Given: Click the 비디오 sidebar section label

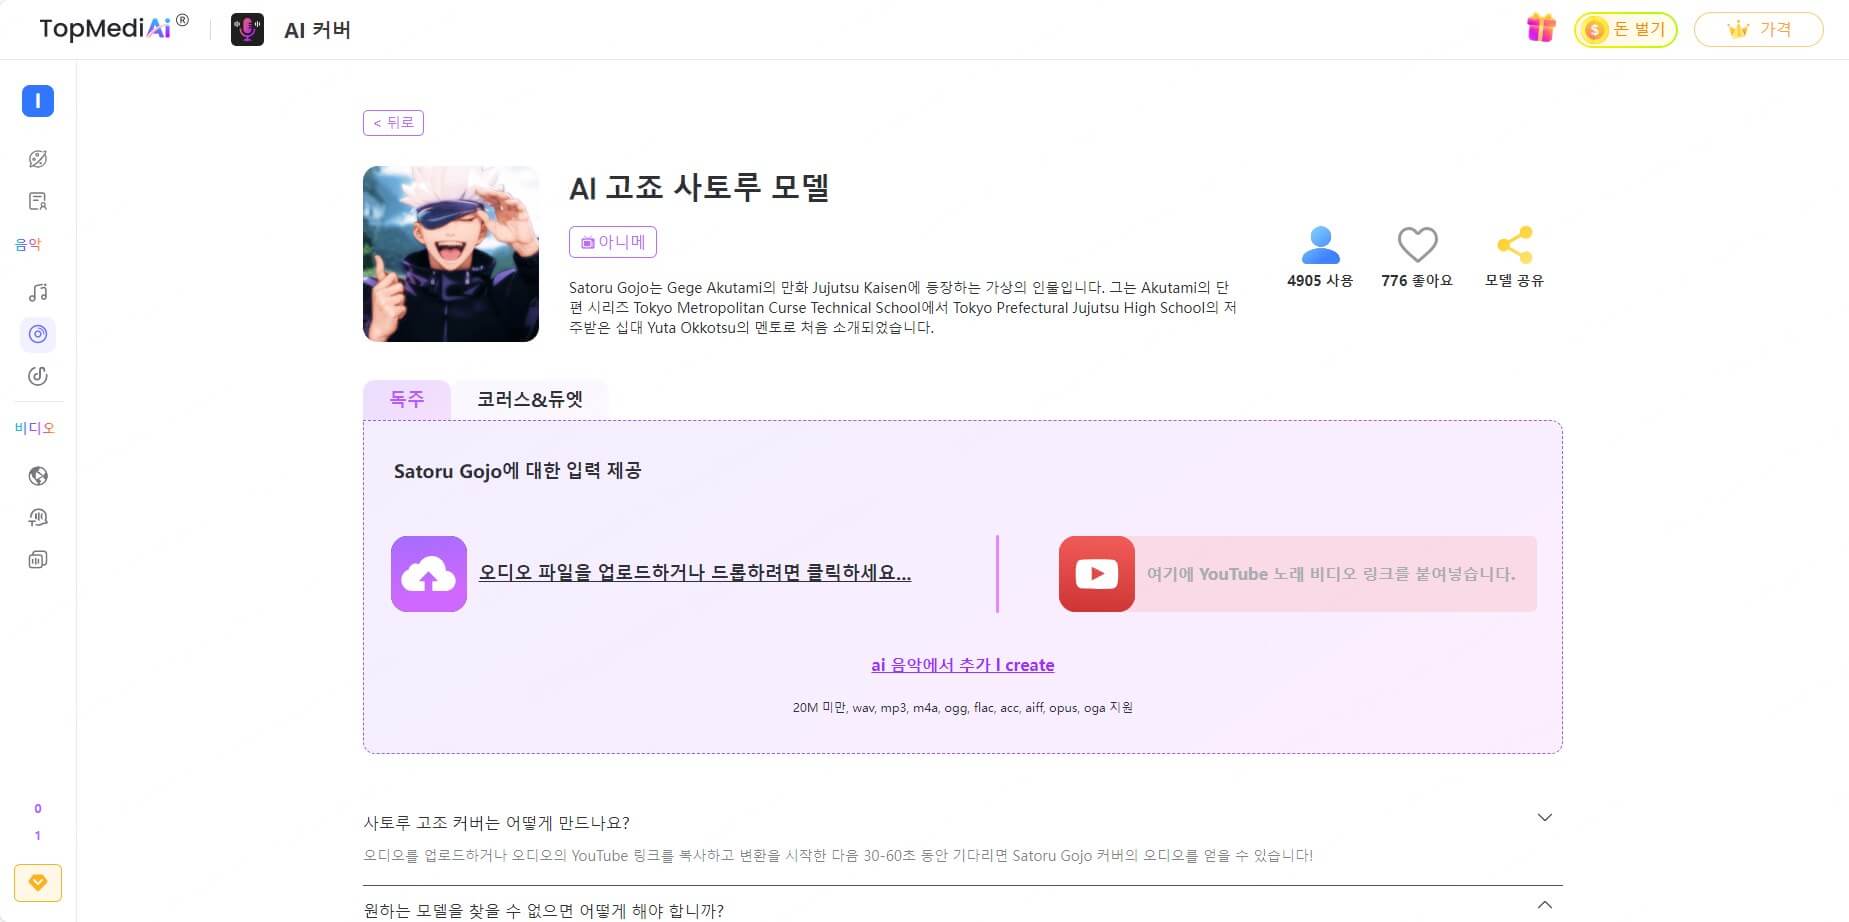Looking at the screenshot, I should [35, 428].
